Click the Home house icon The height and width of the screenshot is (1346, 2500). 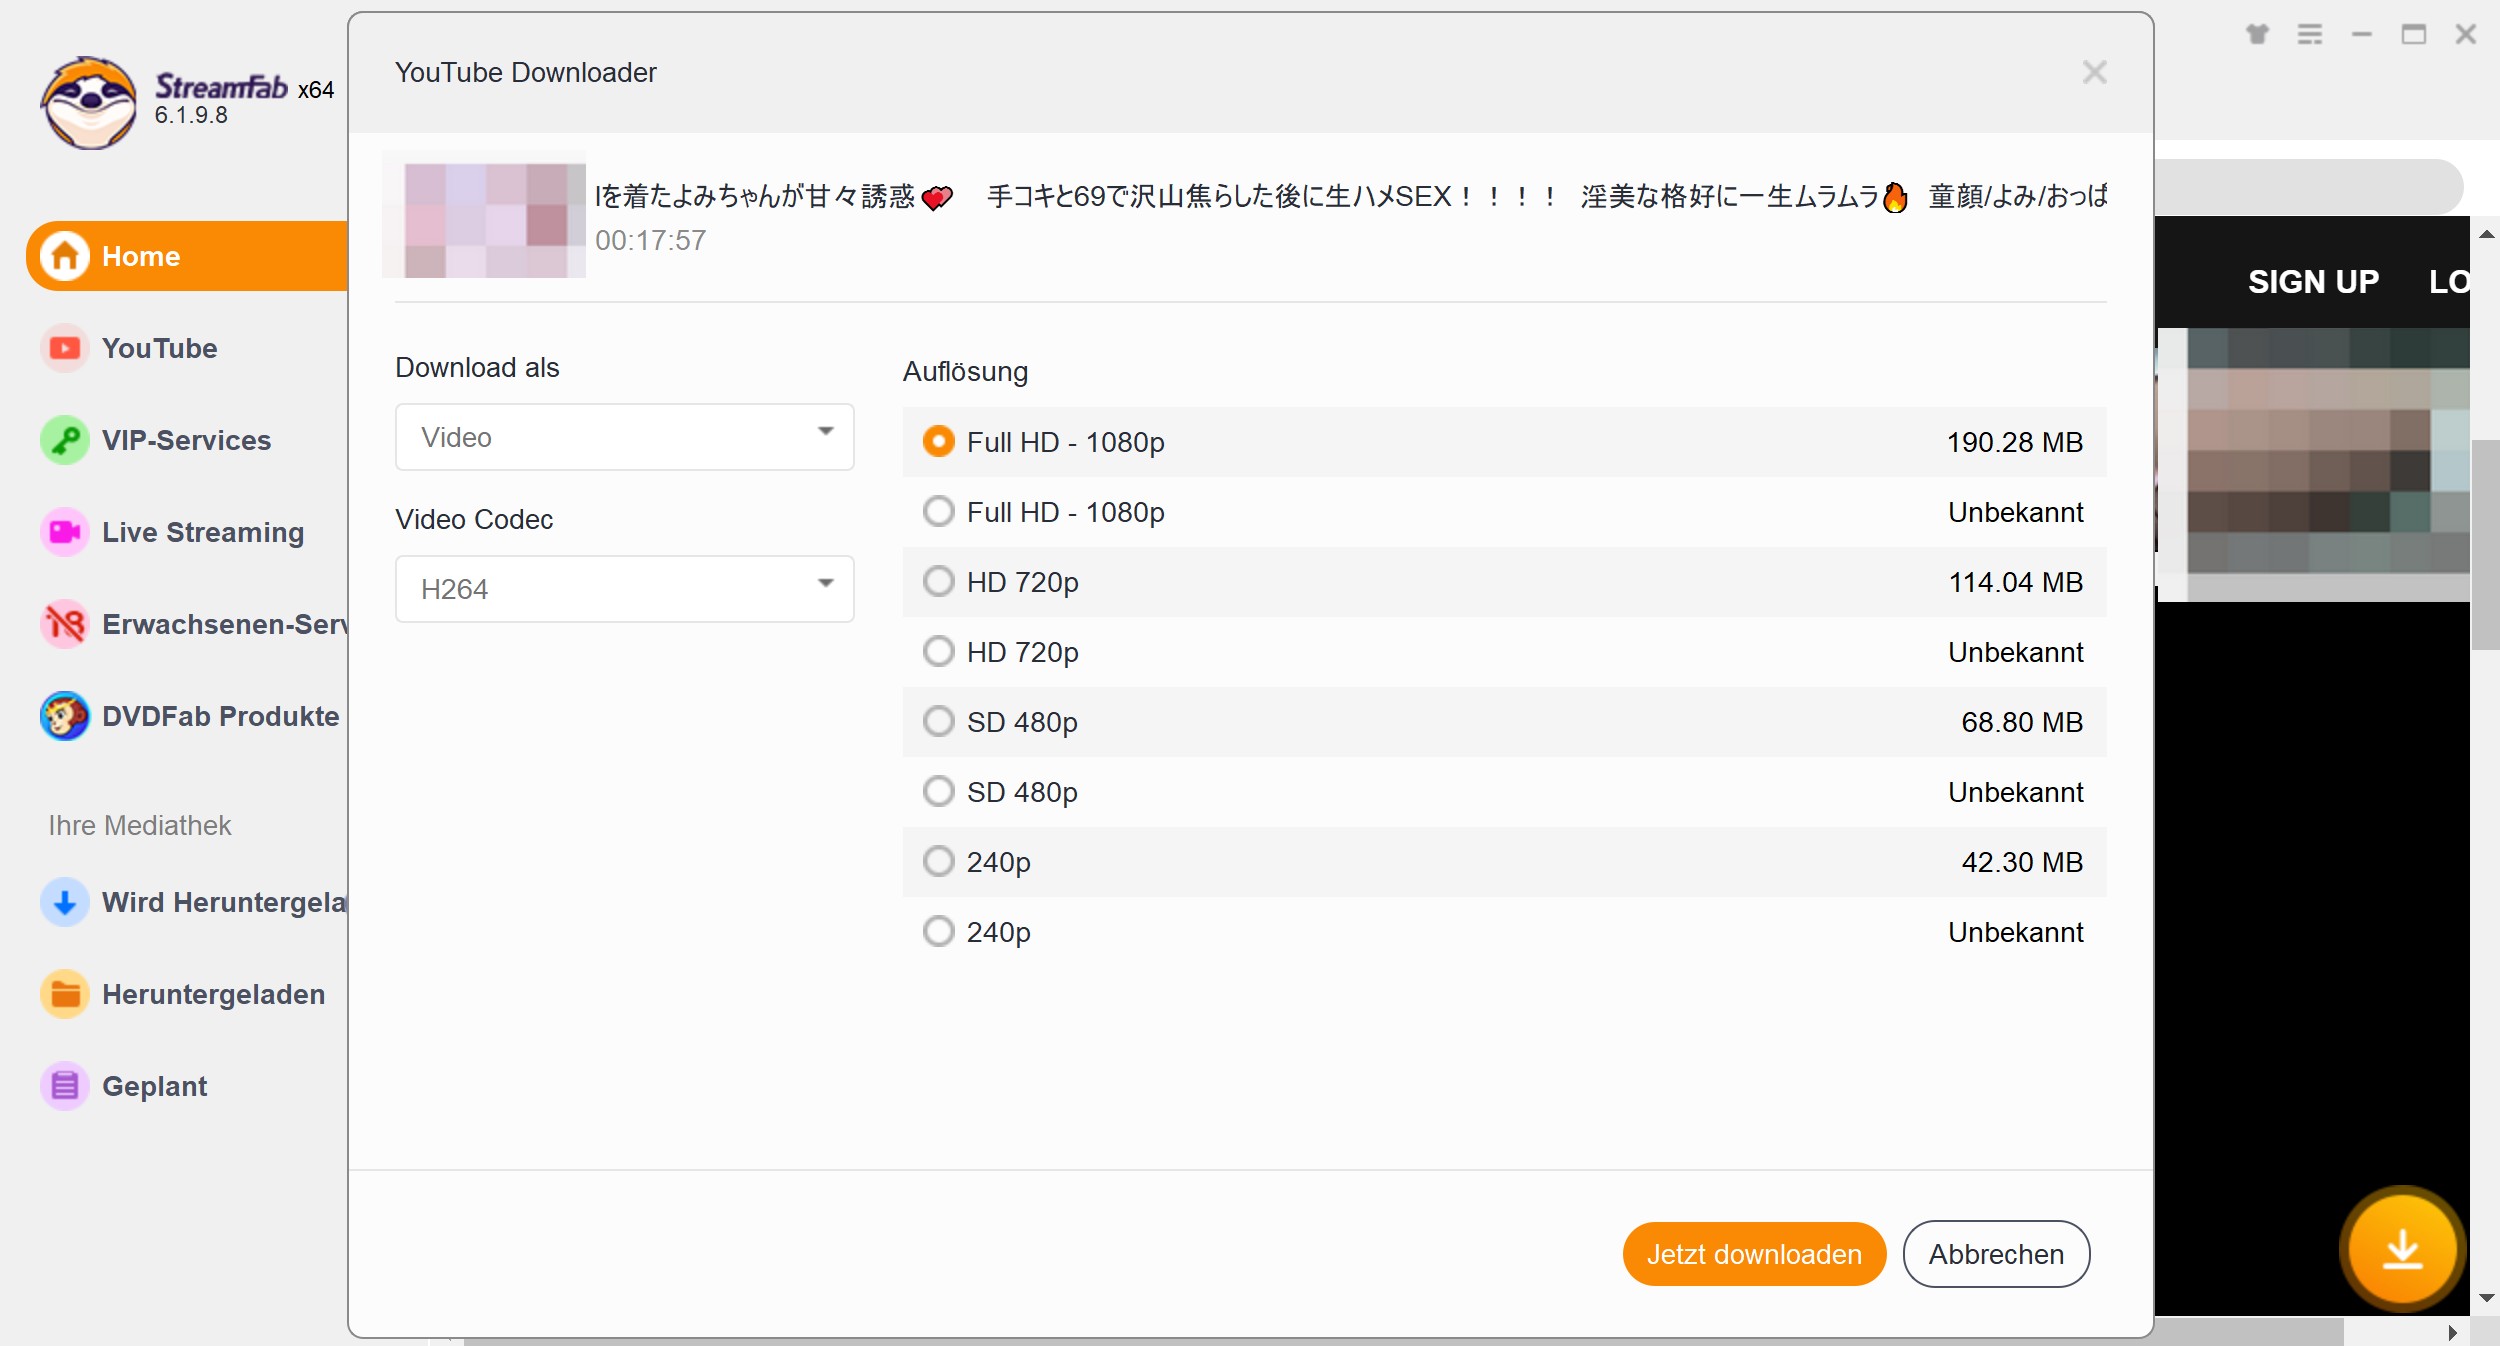pyautogui.click(x=65, y=256)
